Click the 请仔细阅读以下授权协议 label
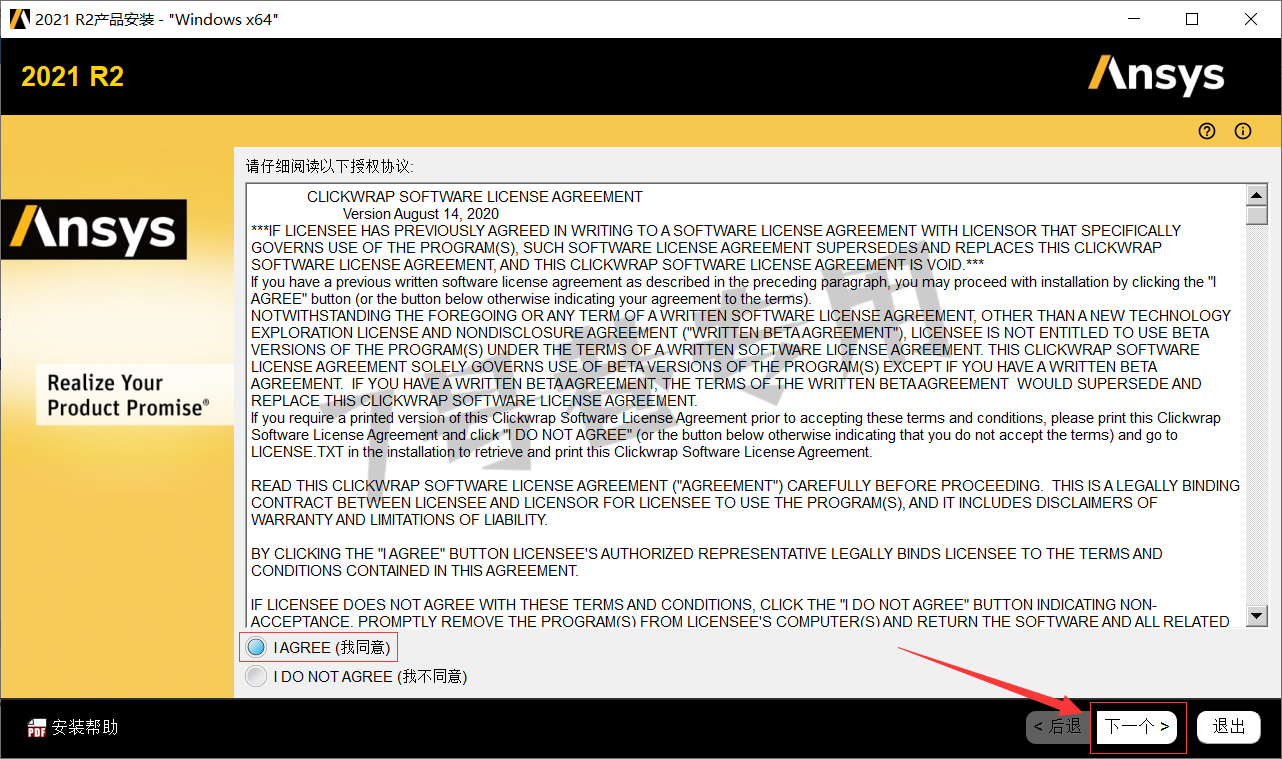Screen dimensions: 1282x759 pos(330,166)
